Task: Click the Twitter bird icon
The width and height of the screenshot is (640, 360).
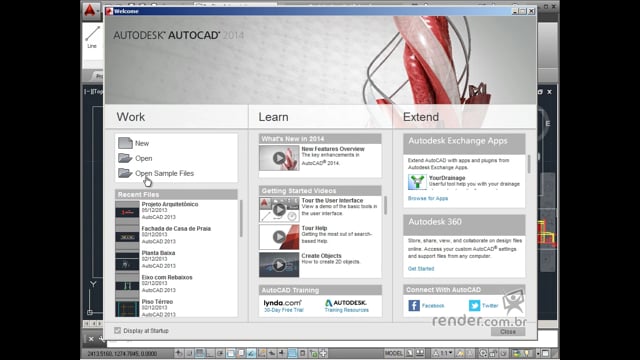Action: pyautogui.click(x=474, y=305)
